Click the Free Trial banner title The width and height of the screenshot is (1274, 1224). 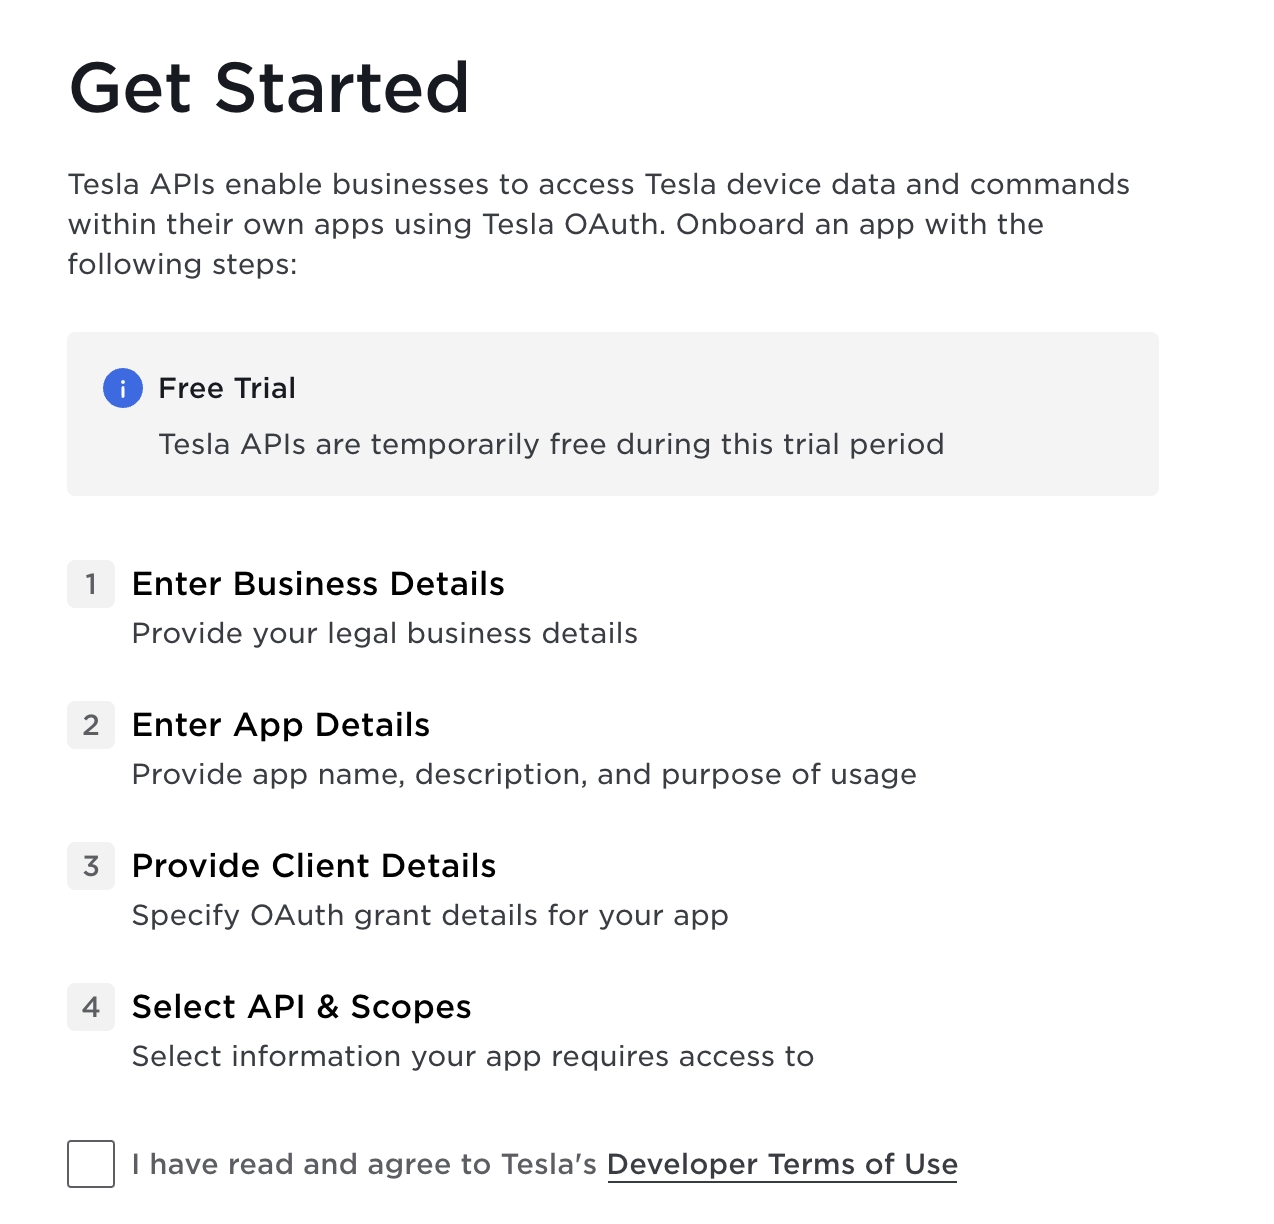[227, 388]
